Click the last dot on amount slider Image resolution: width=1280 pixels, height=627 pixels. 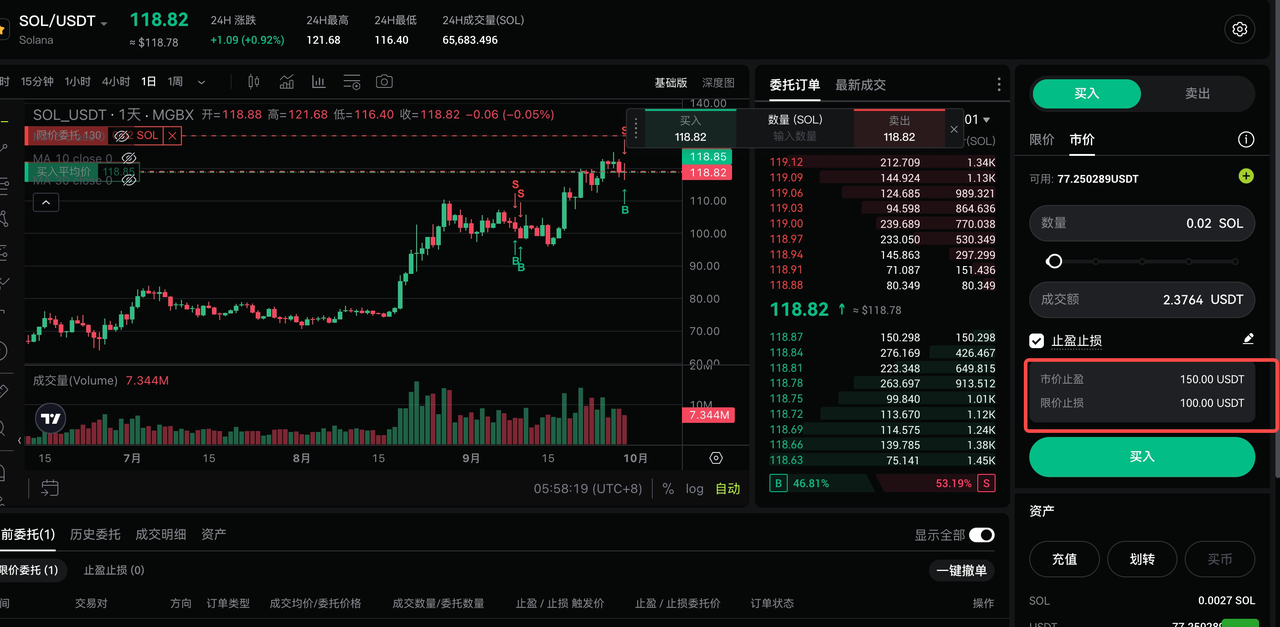tap(1236, 261)
